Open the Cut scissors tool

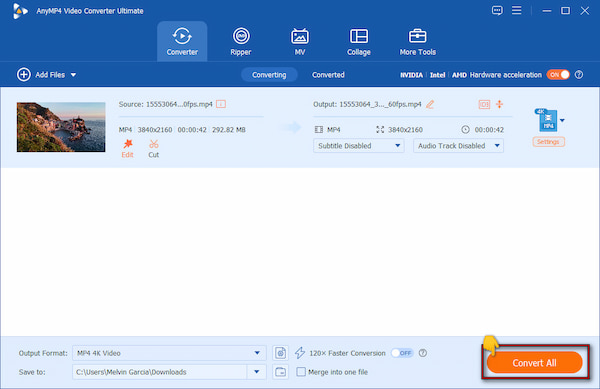tap(153, 148)
